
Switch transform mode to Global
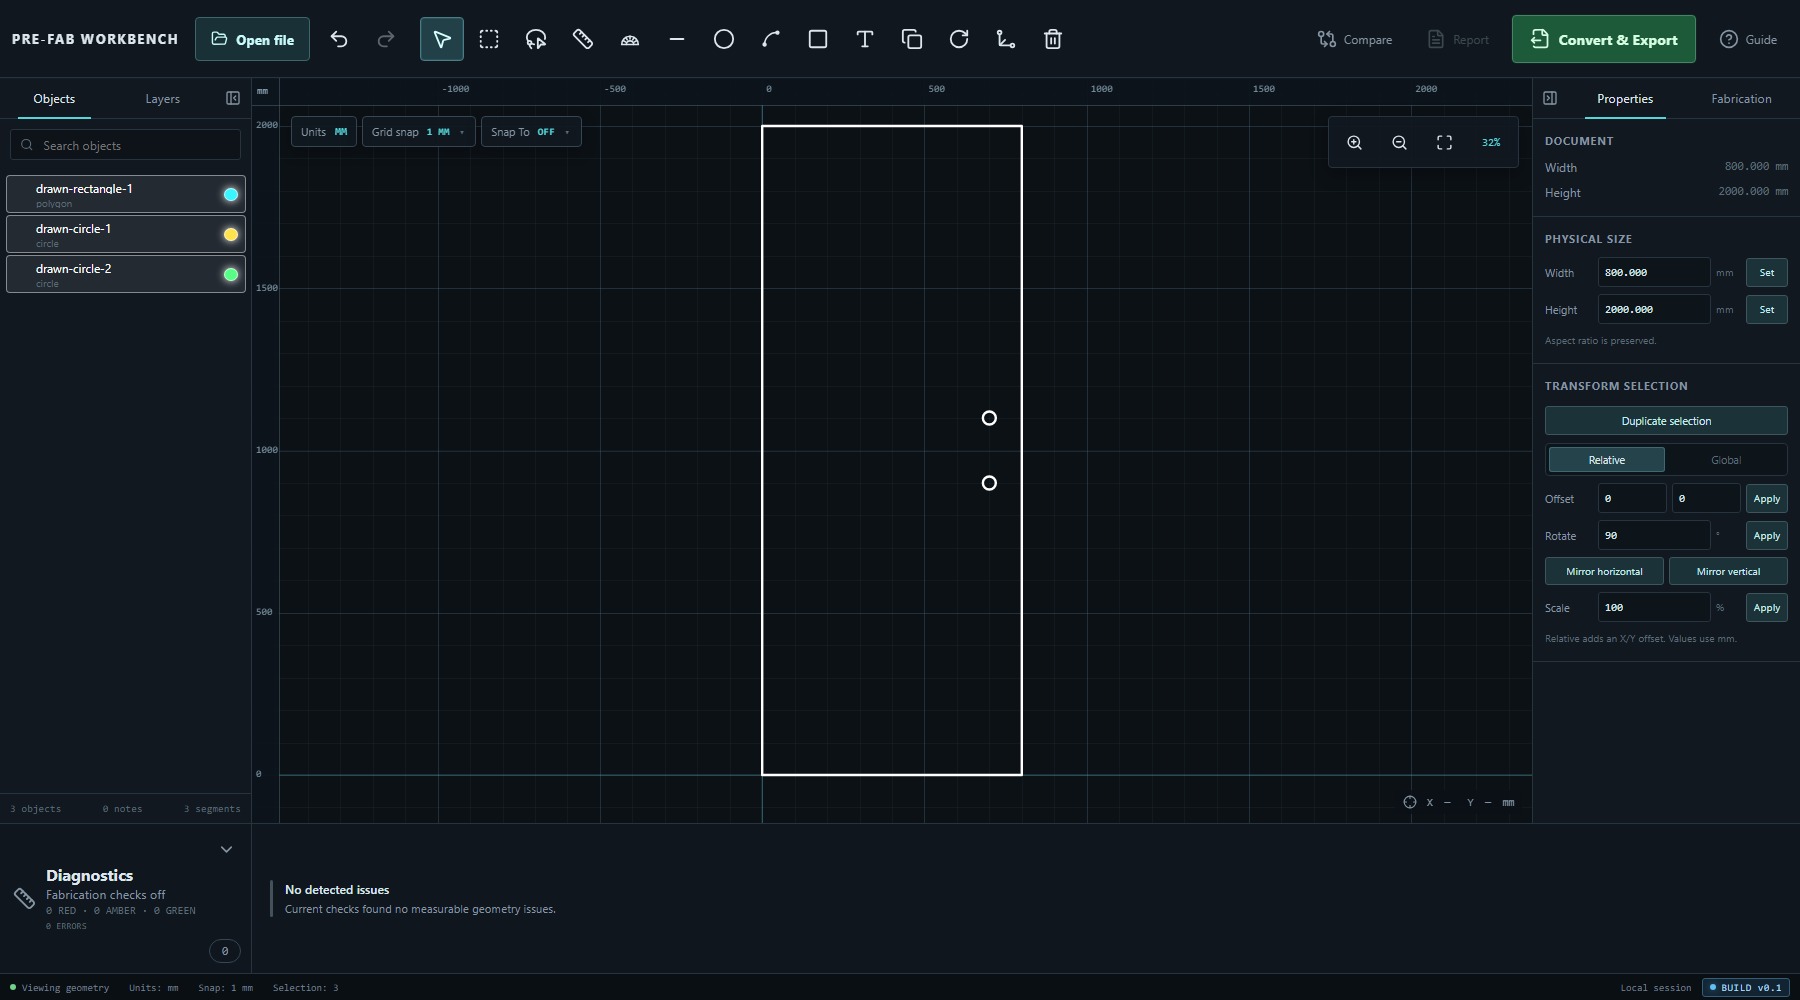1726,460
